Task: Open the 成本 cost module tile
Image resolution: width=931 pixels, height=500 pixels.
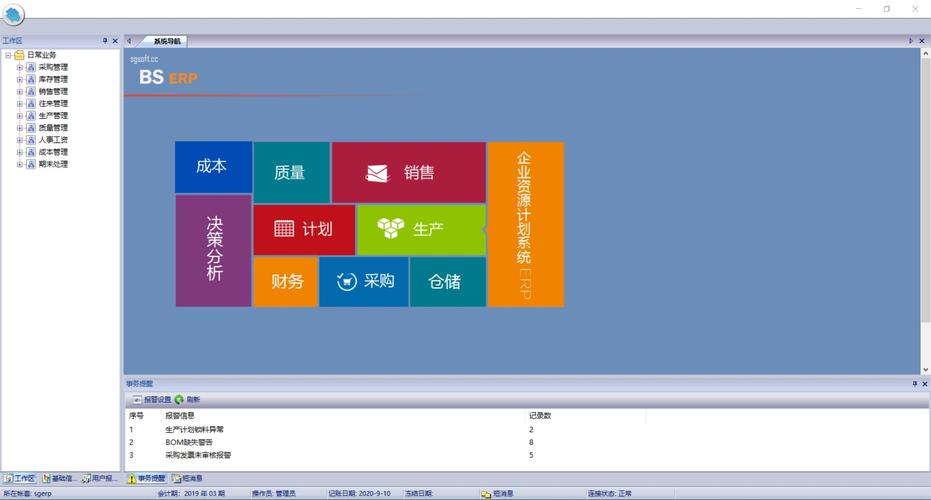Action: click(213, 167)
